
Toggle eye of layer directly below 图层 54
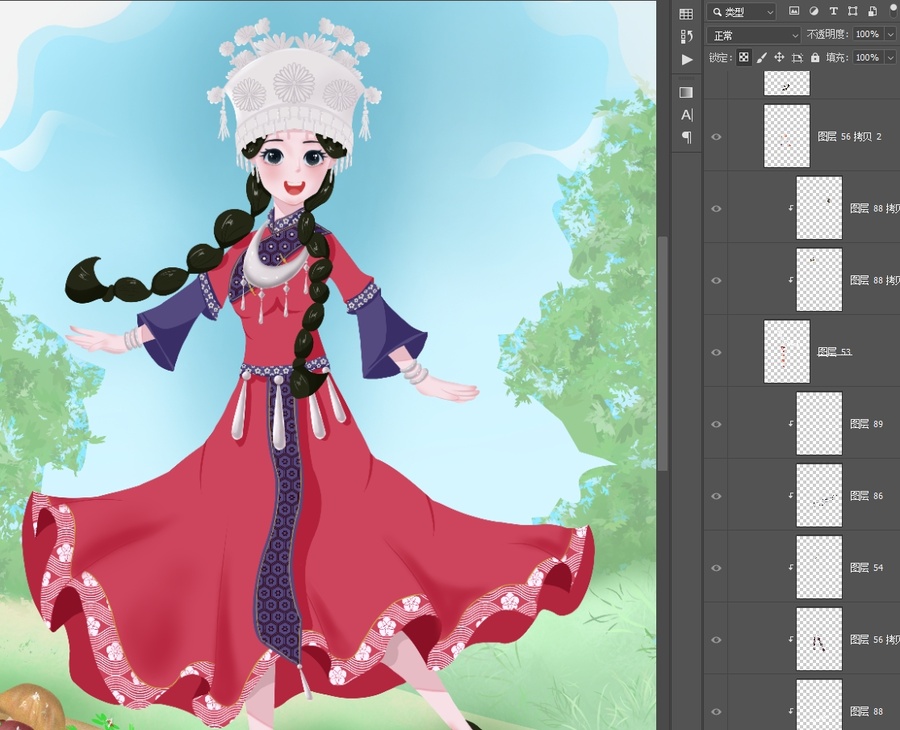pyautogui.click(x=716, y=639)
